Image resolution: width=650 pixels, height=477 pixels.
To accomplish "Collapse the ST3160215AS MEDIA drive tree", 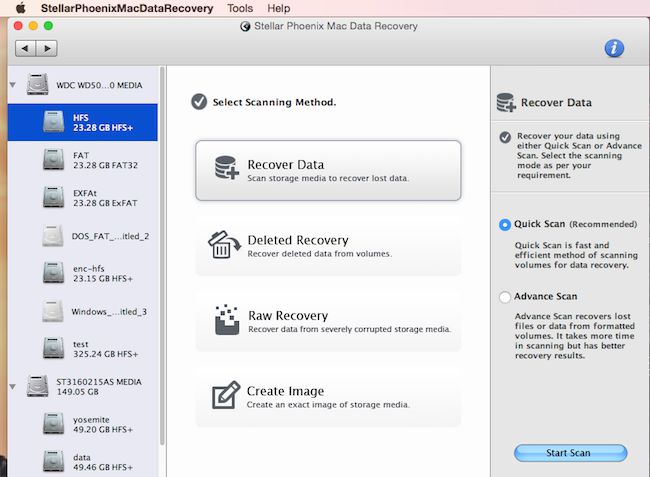I will click(x=13, y=386).
